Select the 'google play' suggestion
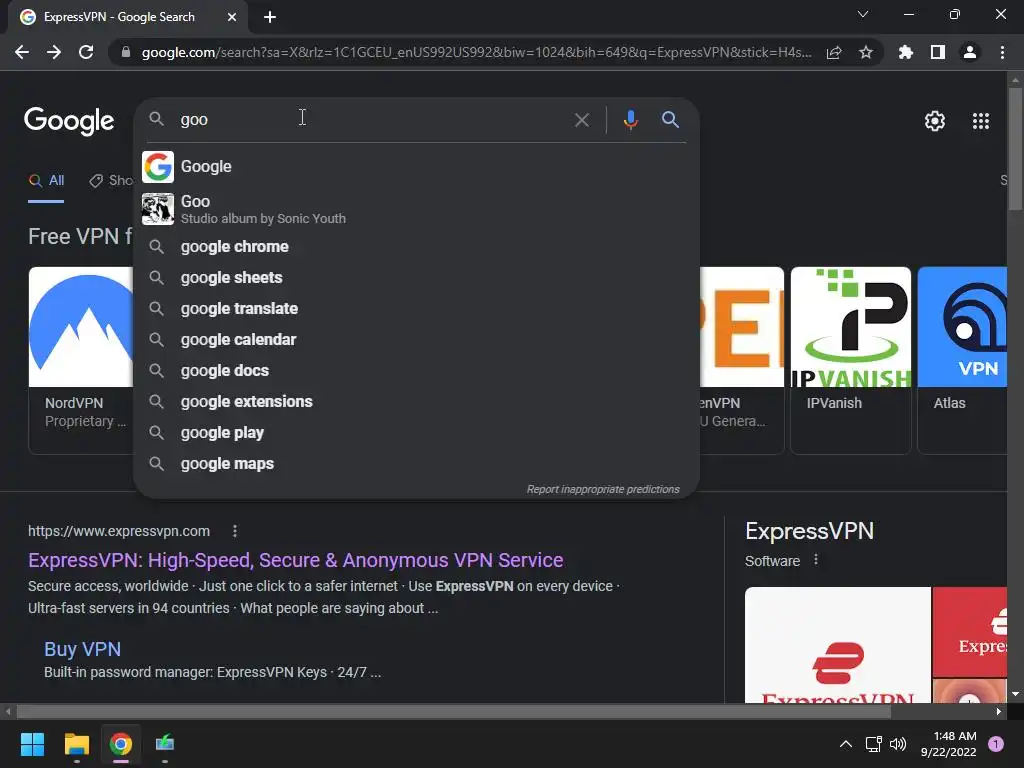 (416, 433)
